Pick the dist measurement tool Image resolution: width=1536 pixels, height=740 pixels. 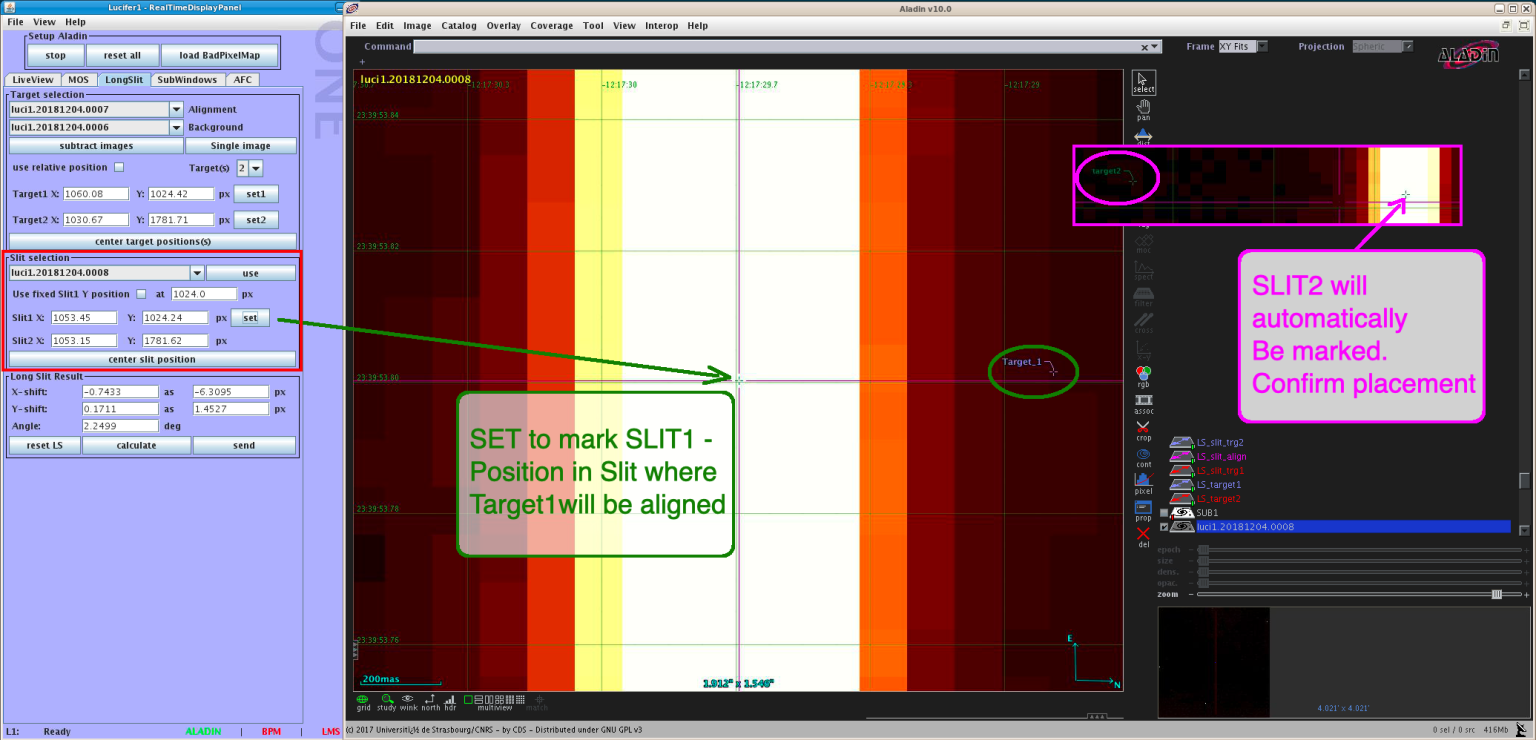click(x=1143, y=136)
